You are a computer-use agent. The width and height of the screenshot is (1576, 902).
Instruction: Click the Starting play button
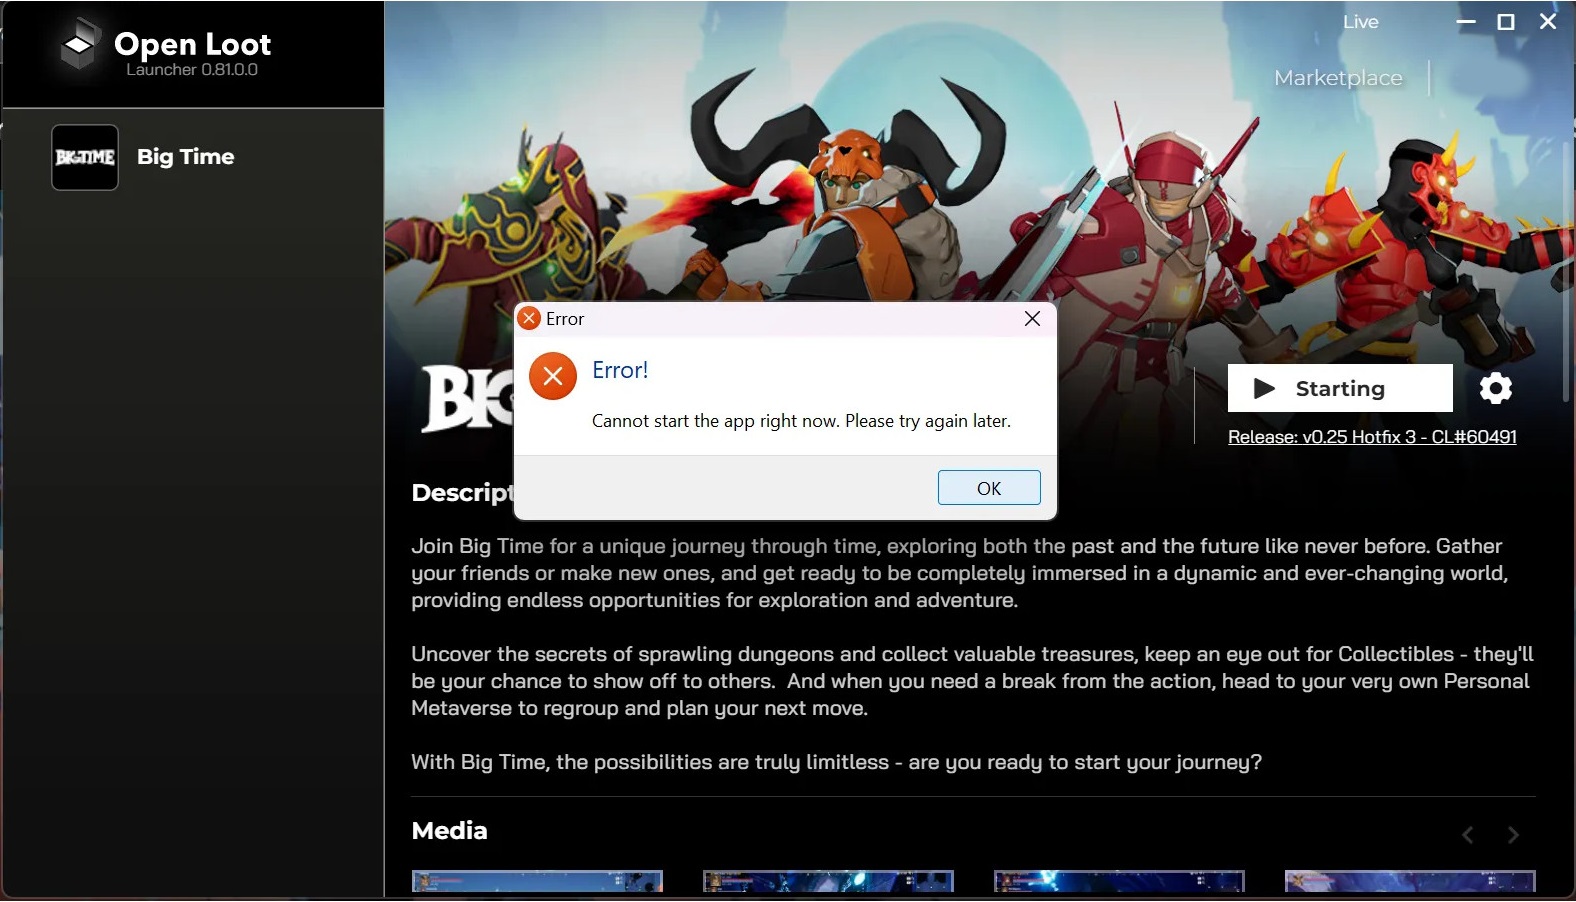[x=1340, y=388]
